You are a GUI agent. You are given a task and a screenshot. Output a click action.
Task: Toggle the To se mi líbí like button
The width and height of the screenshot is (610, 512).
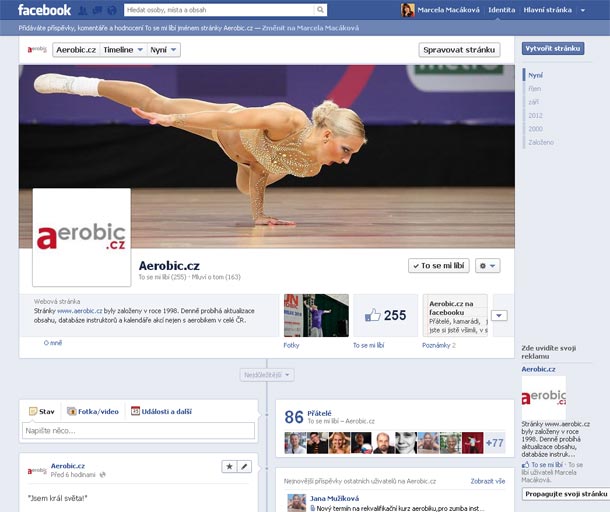point(438,266)
